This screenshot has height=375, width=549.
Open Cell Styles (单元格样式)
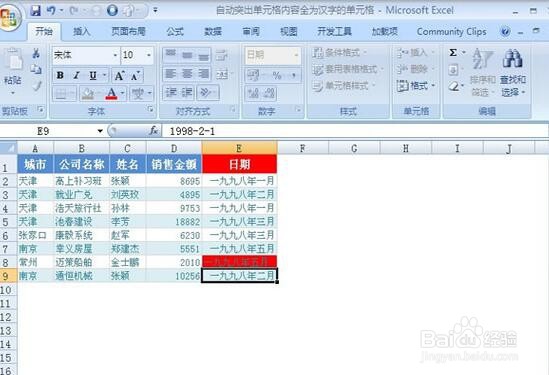344,85
